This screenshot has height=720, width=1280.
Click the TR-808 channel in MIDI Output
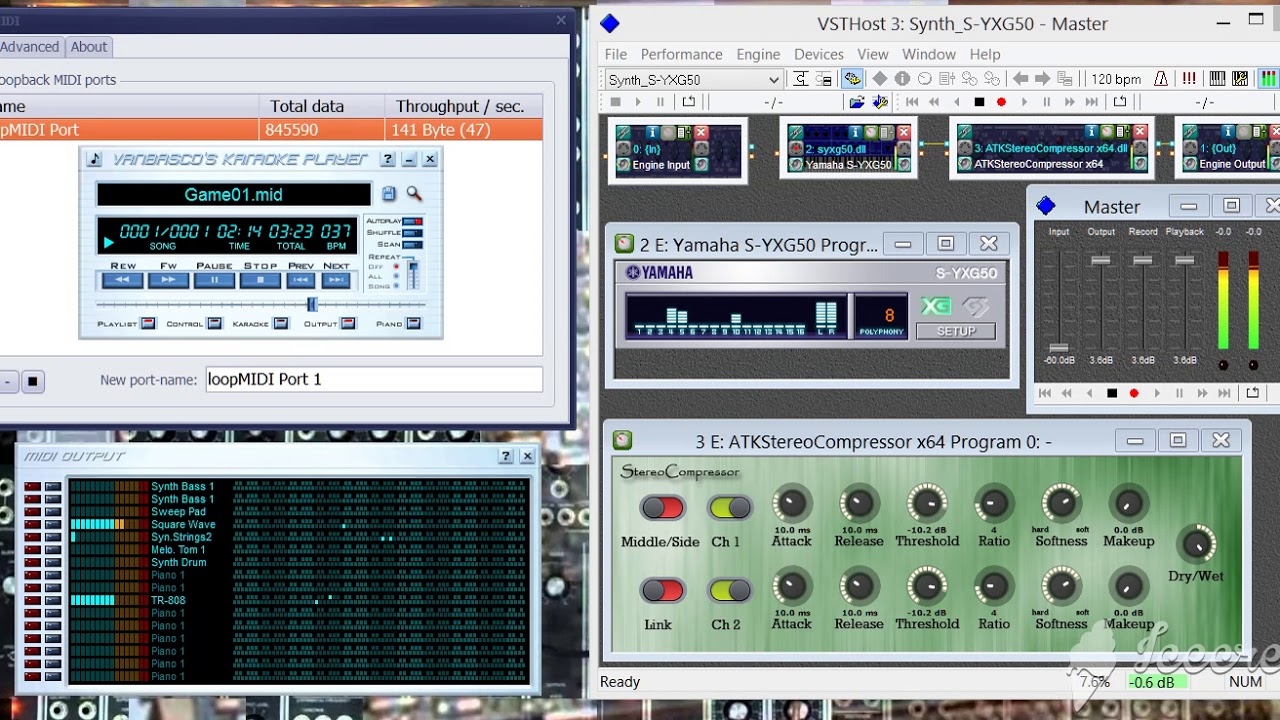coord(168,600)
